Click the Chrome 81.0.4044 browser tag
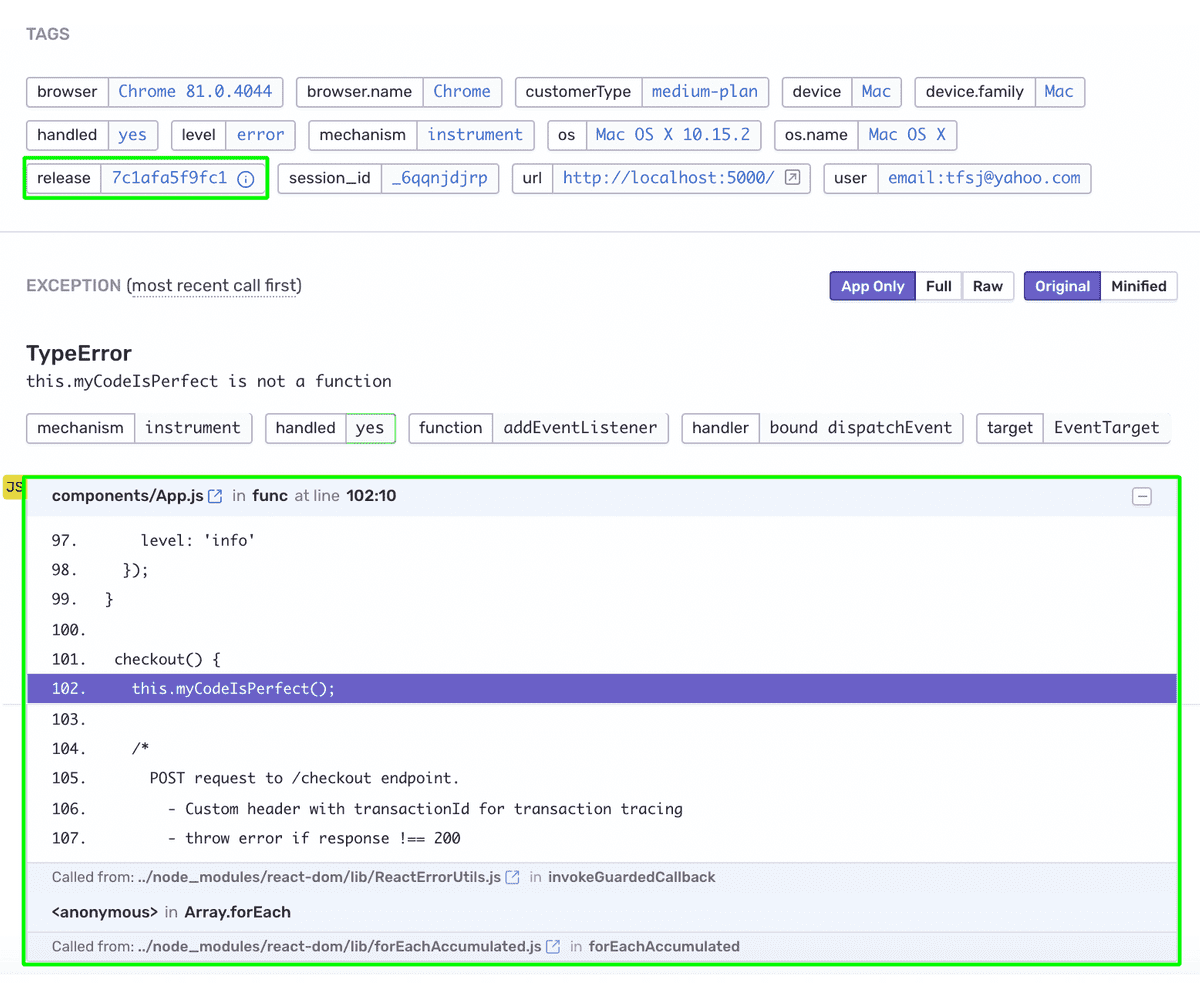 click(195, 91)
